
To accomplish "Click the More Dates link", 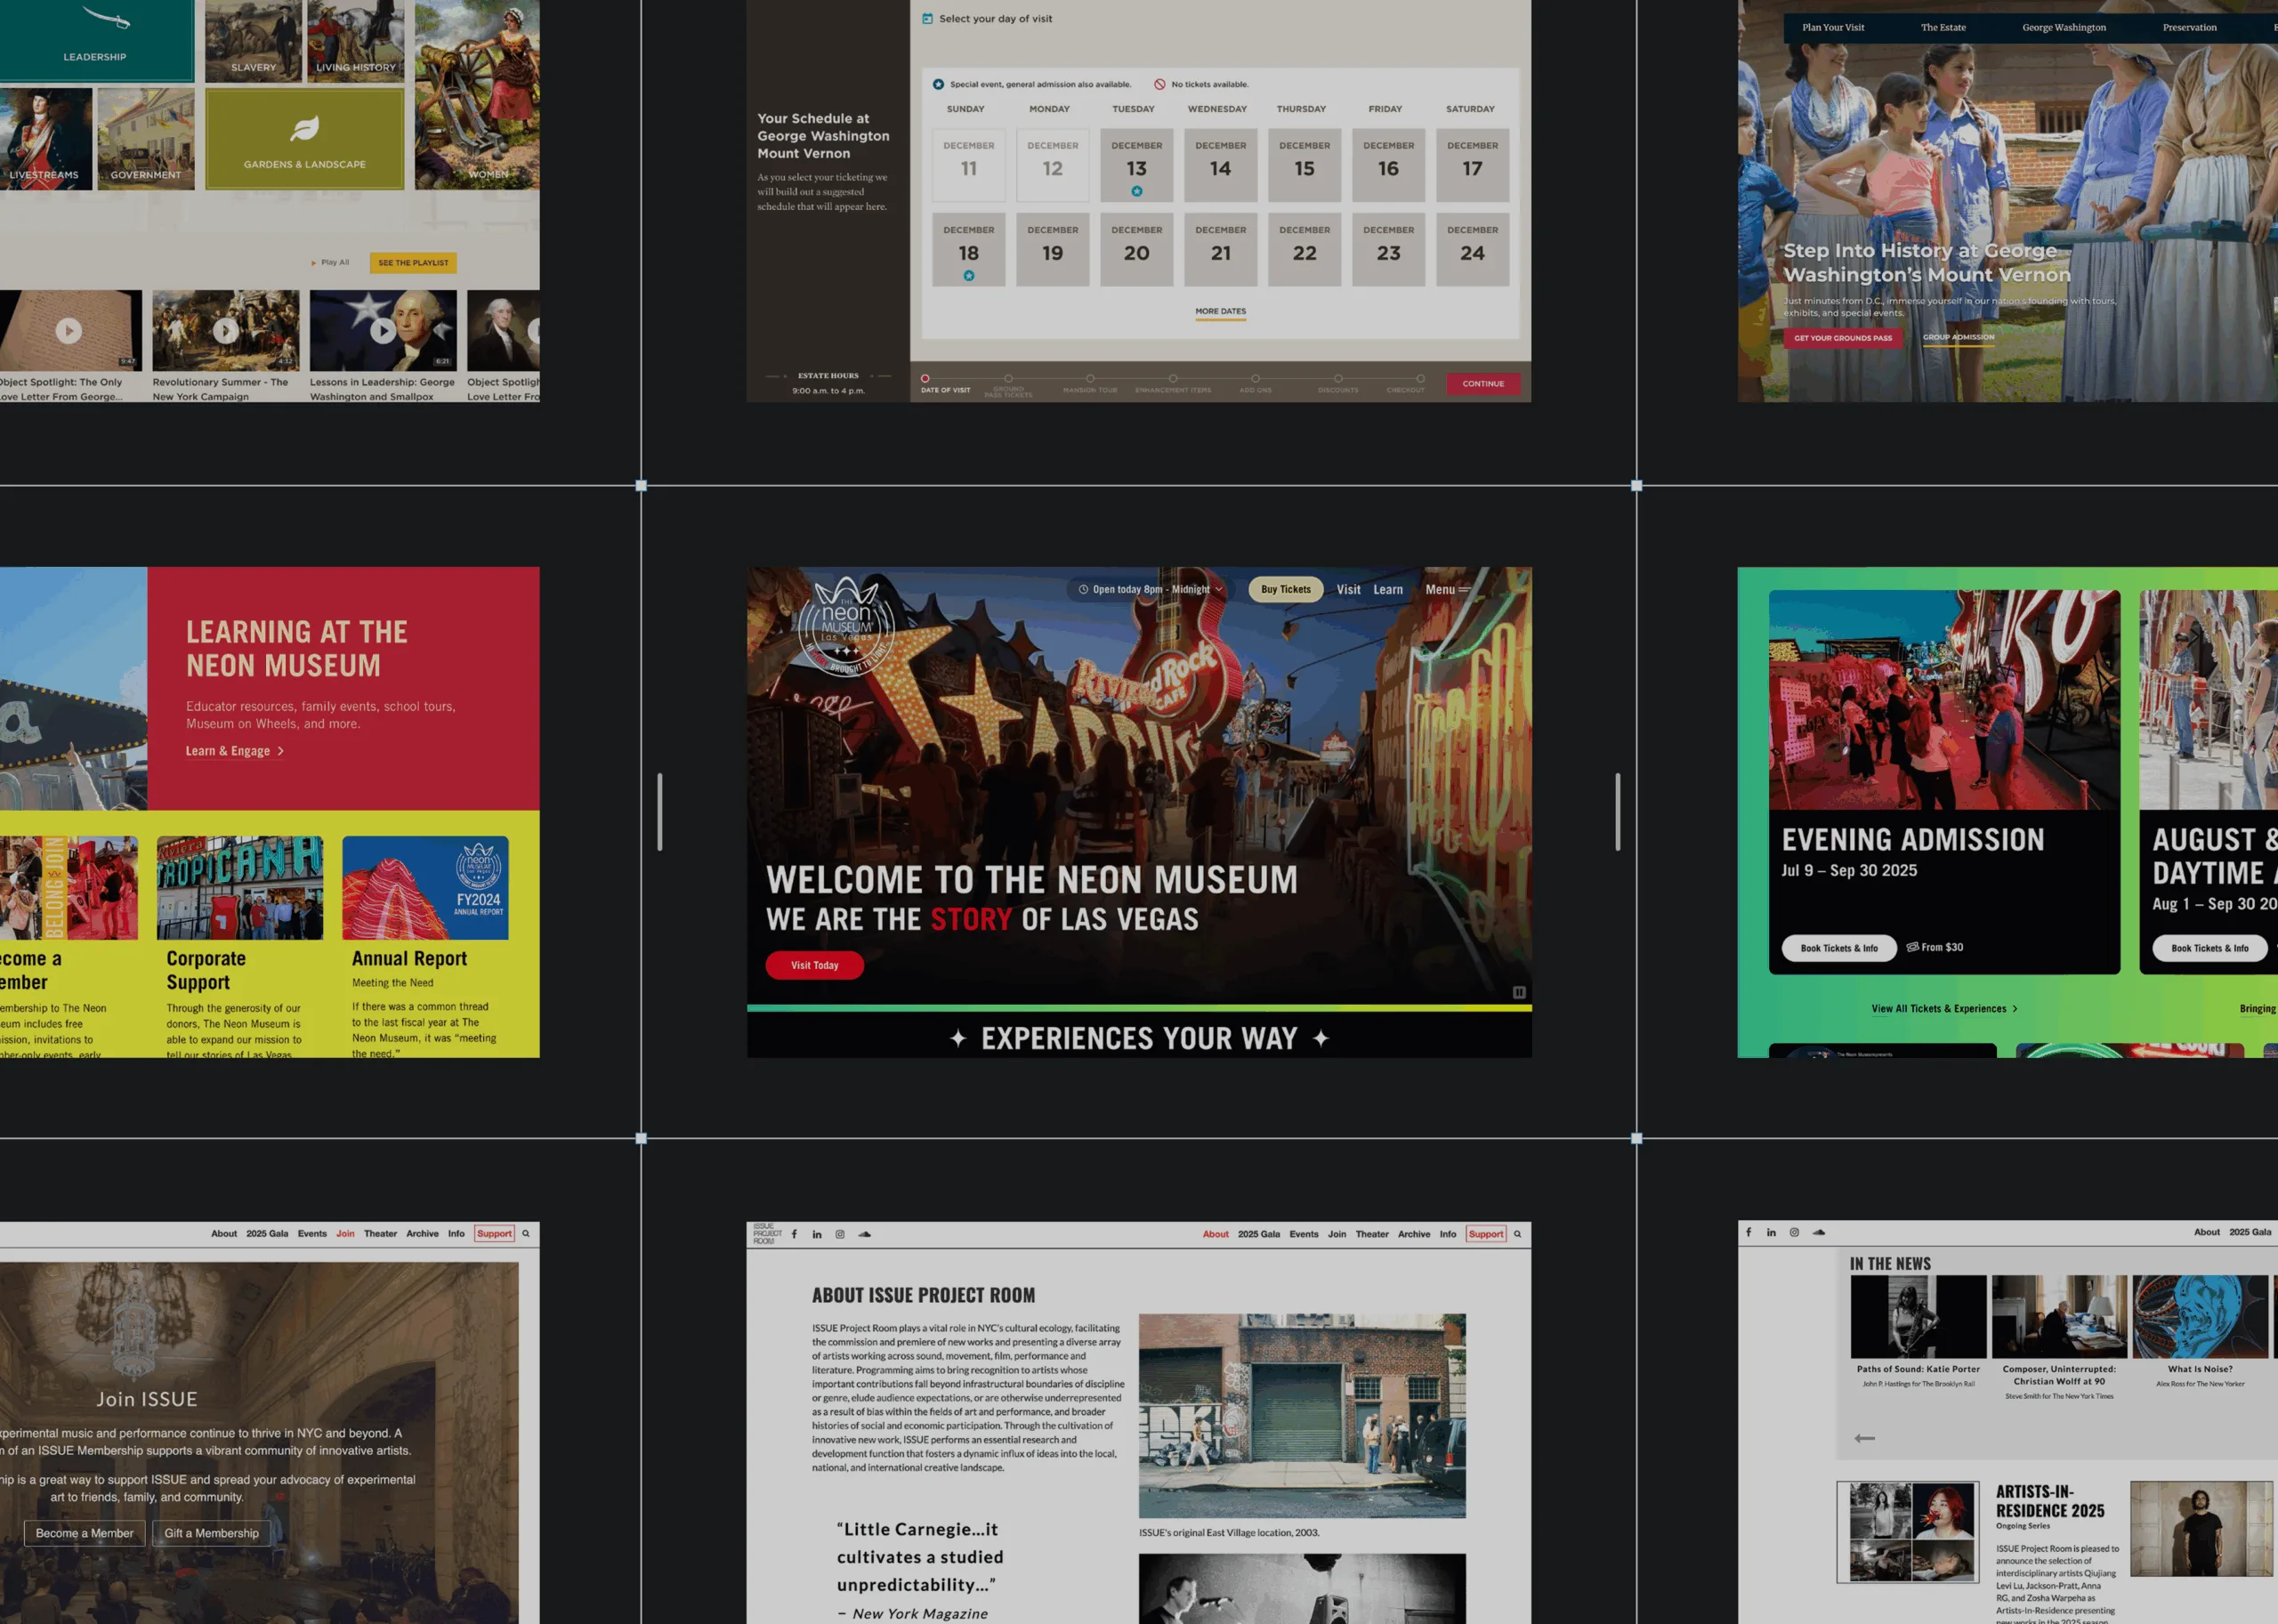I will 1221,312.
